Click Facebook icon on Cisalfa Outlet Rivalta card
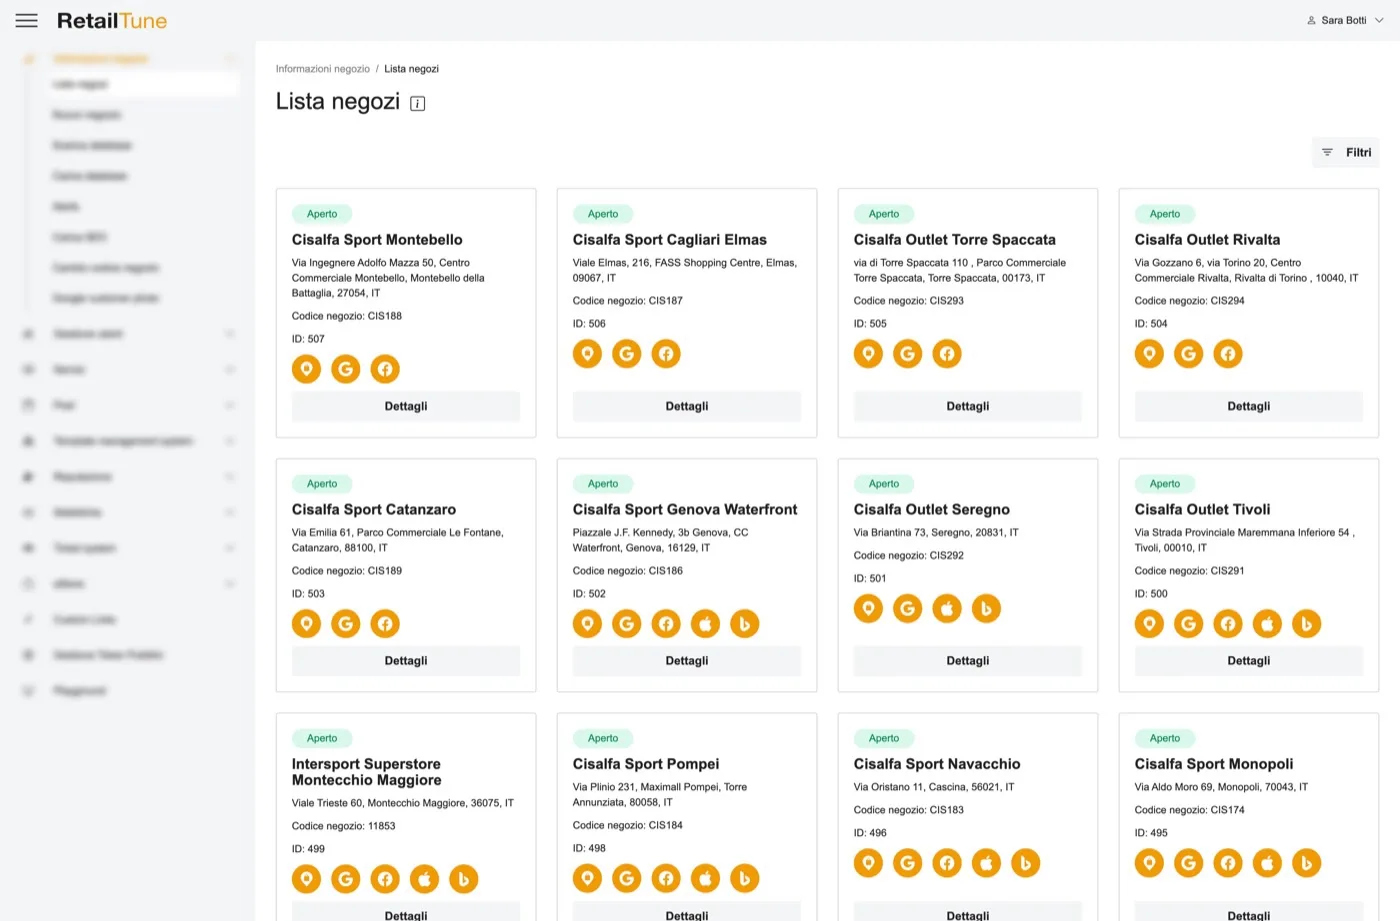 [x=1228, y=354]
